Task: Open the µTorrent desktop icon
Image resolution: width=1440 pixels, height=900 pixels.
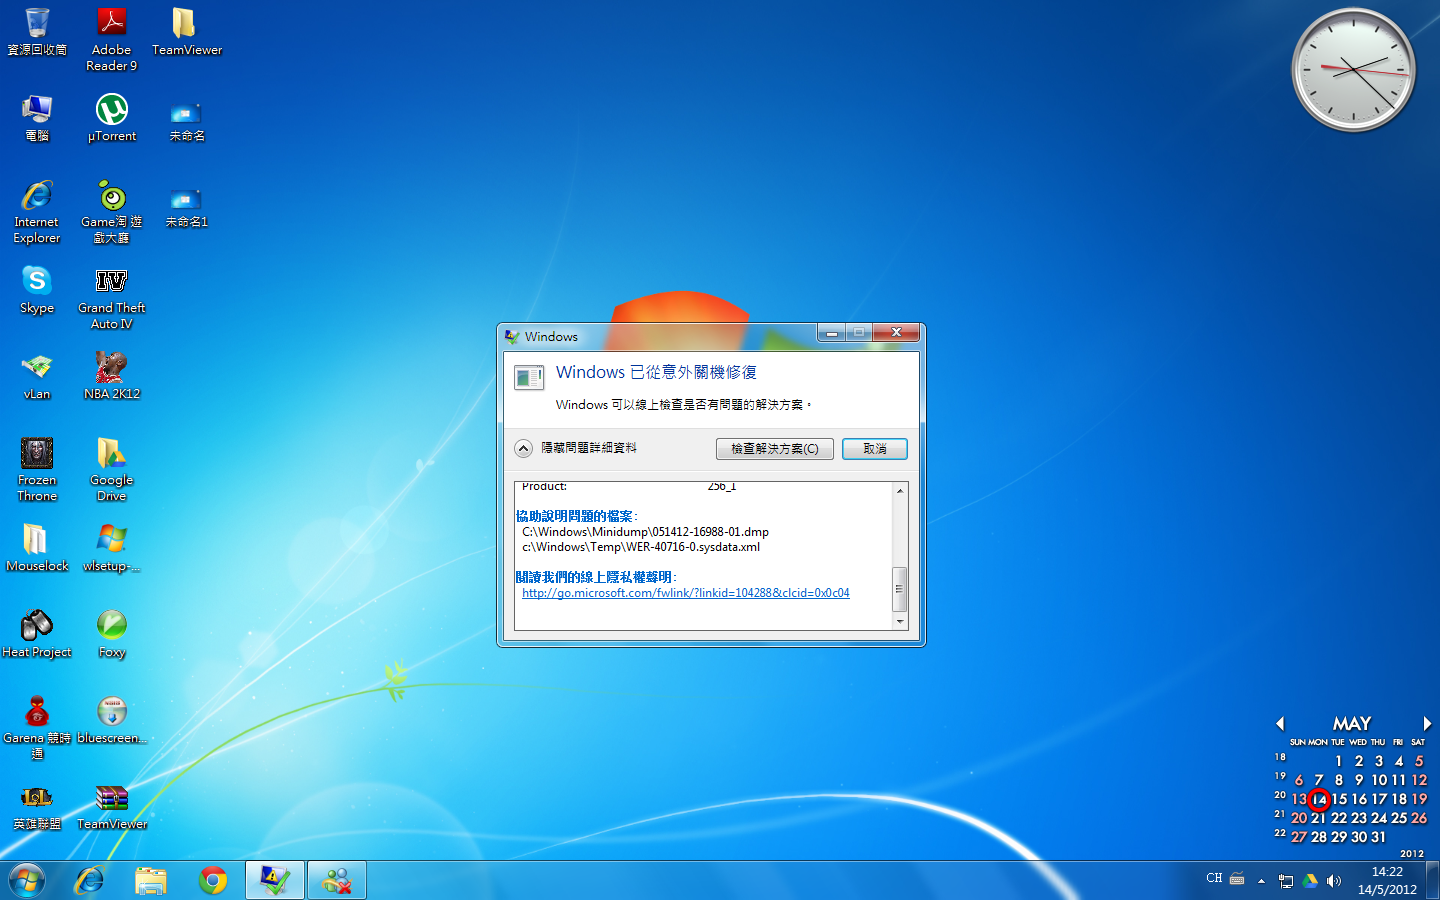Action: pos(111,111)
